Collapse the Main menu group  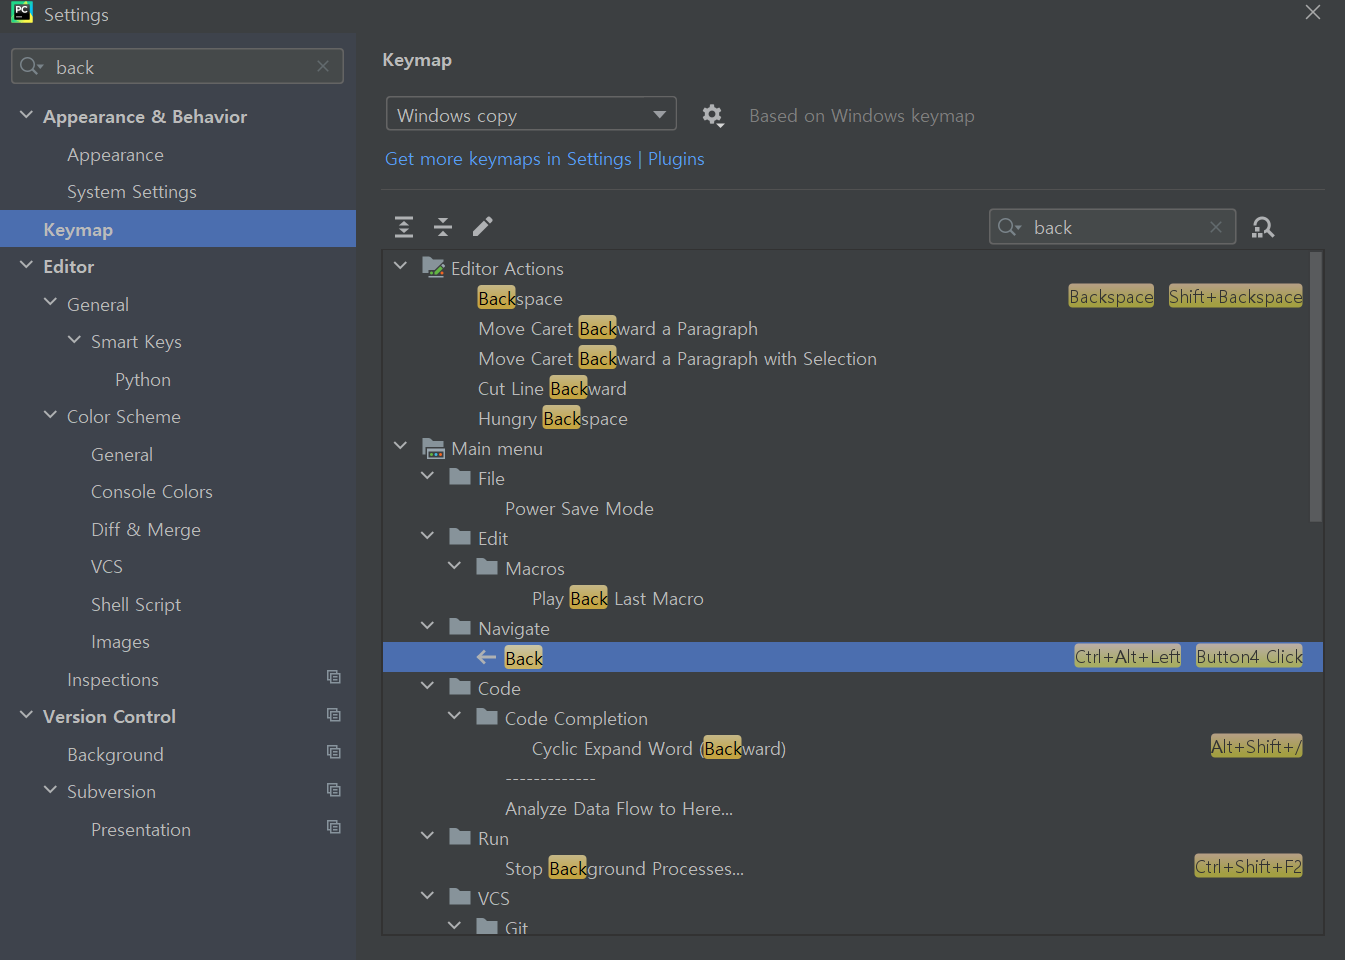401,446
